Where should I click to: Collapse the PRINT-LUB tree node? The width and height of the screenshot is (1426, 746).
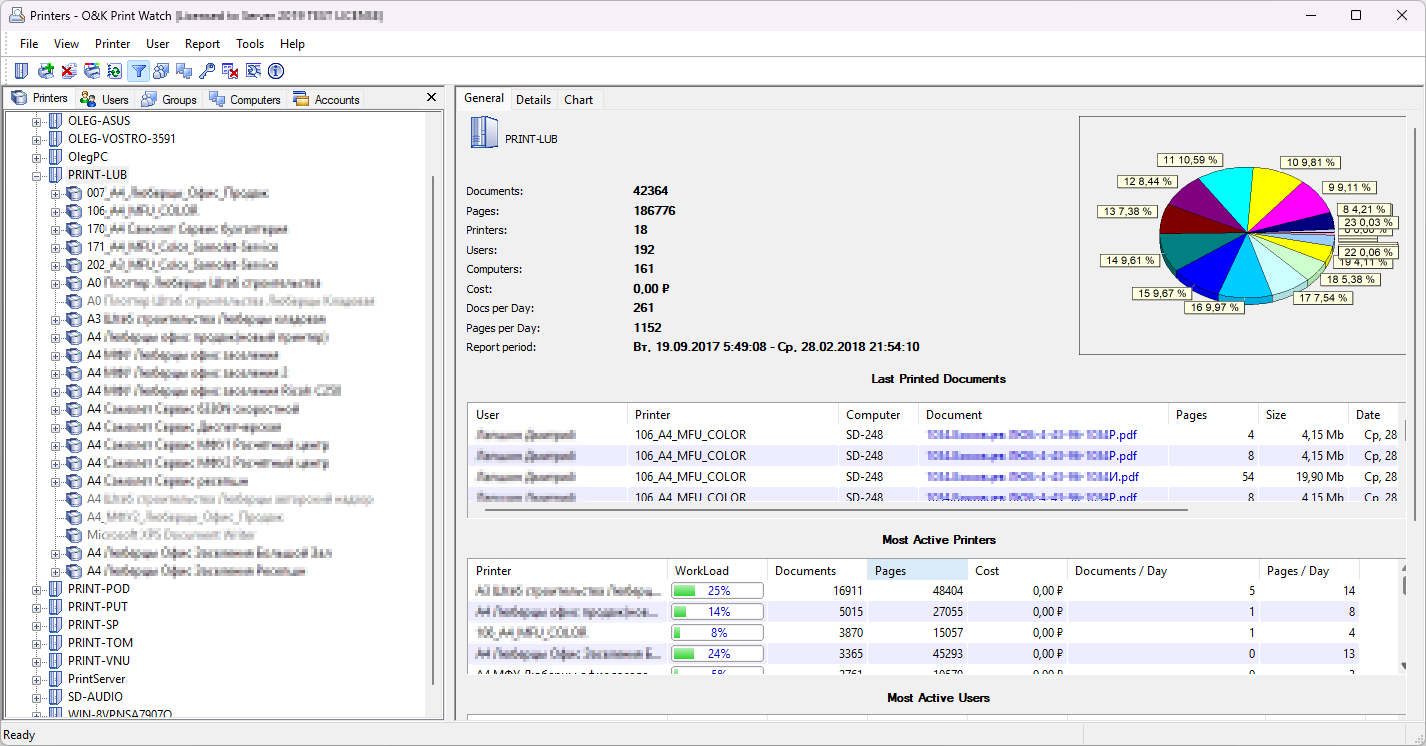coord(37,175)
